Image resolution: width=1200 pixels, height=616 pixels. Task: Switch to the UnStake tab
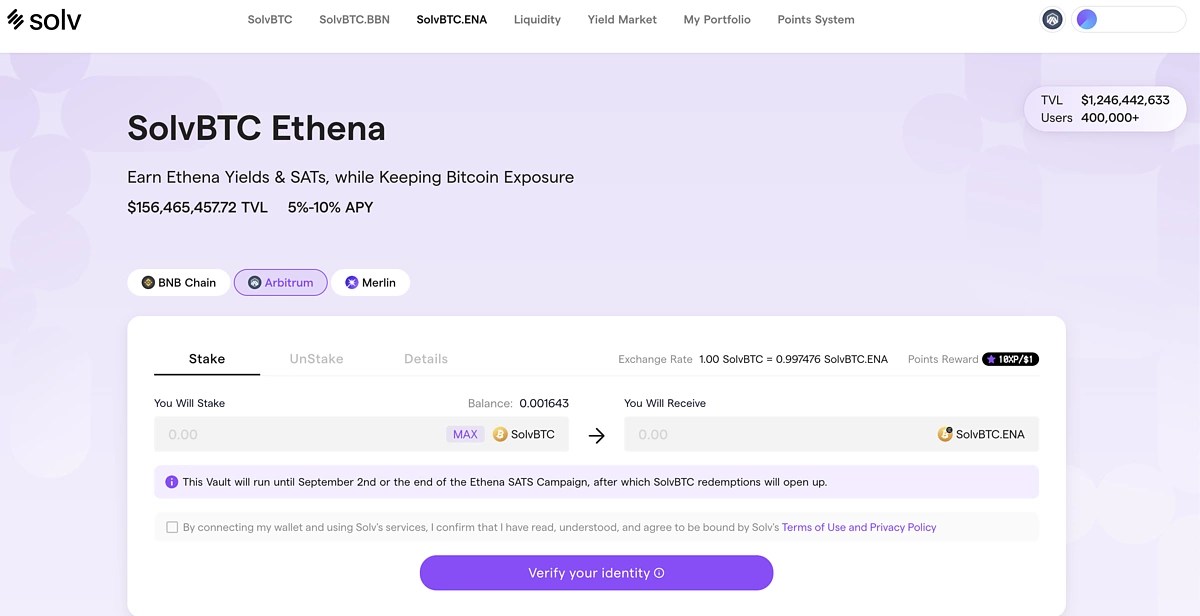pos(316,359)
